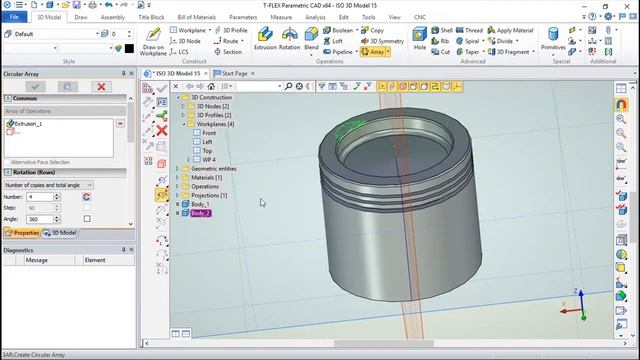Viewport: 640px width, 360px height.
Task: Select the Boolean operation
Action: tap(338, 30)
